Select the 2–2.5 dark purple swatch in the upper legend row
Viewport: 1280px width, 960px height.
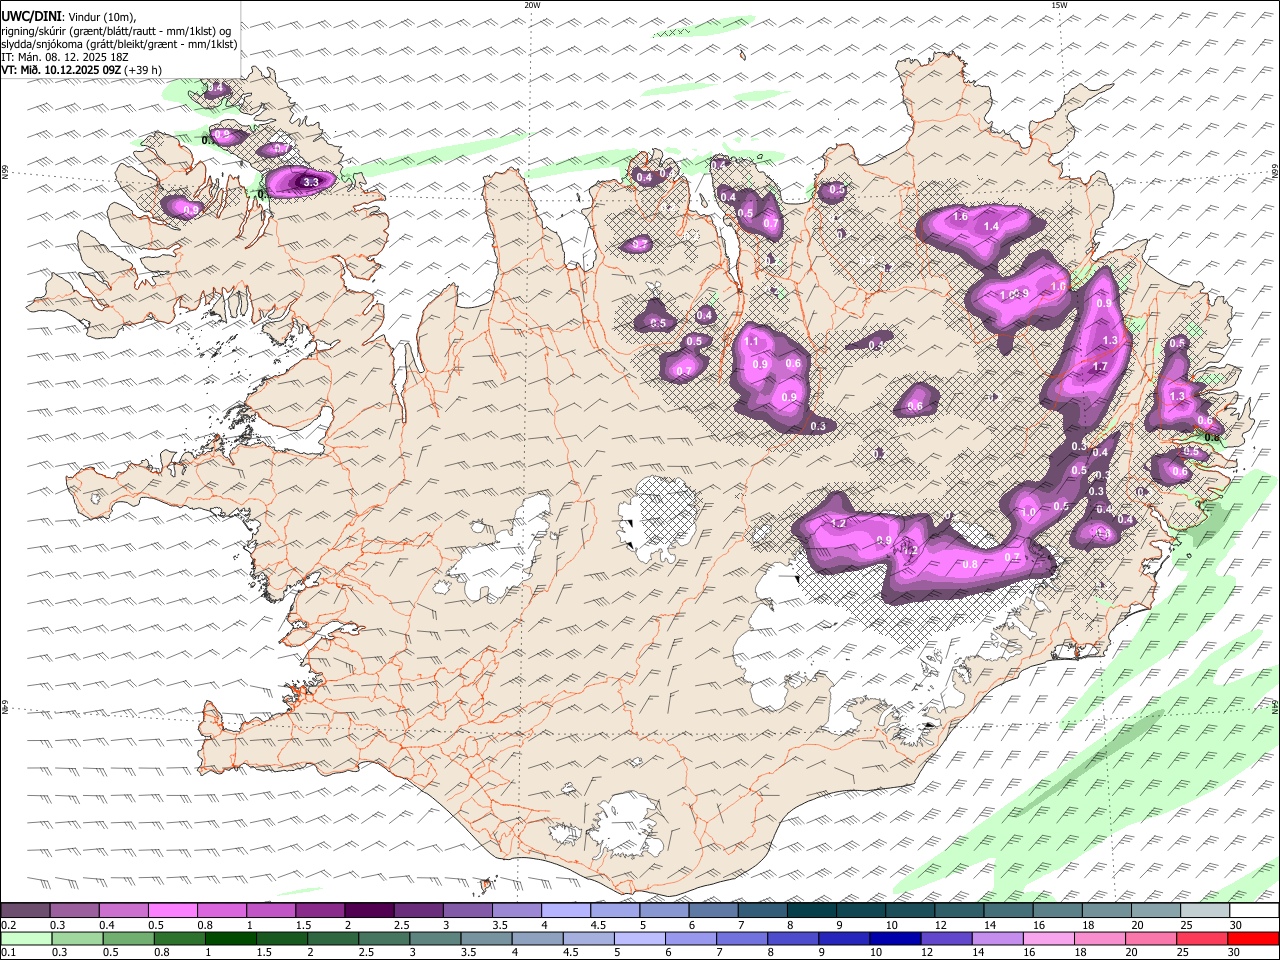click(368, 911)
